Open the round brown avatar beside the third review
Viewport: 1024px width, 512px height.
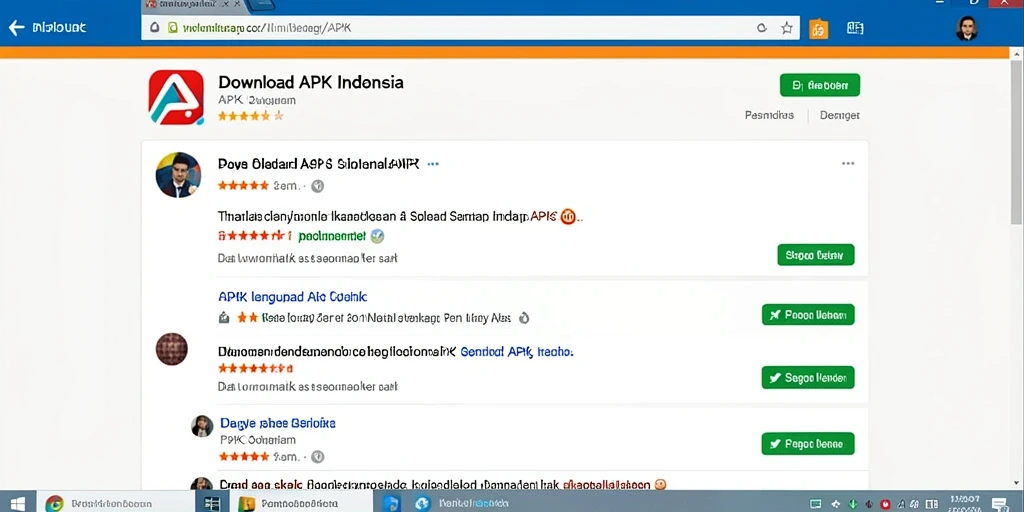(x=172, y=349)
